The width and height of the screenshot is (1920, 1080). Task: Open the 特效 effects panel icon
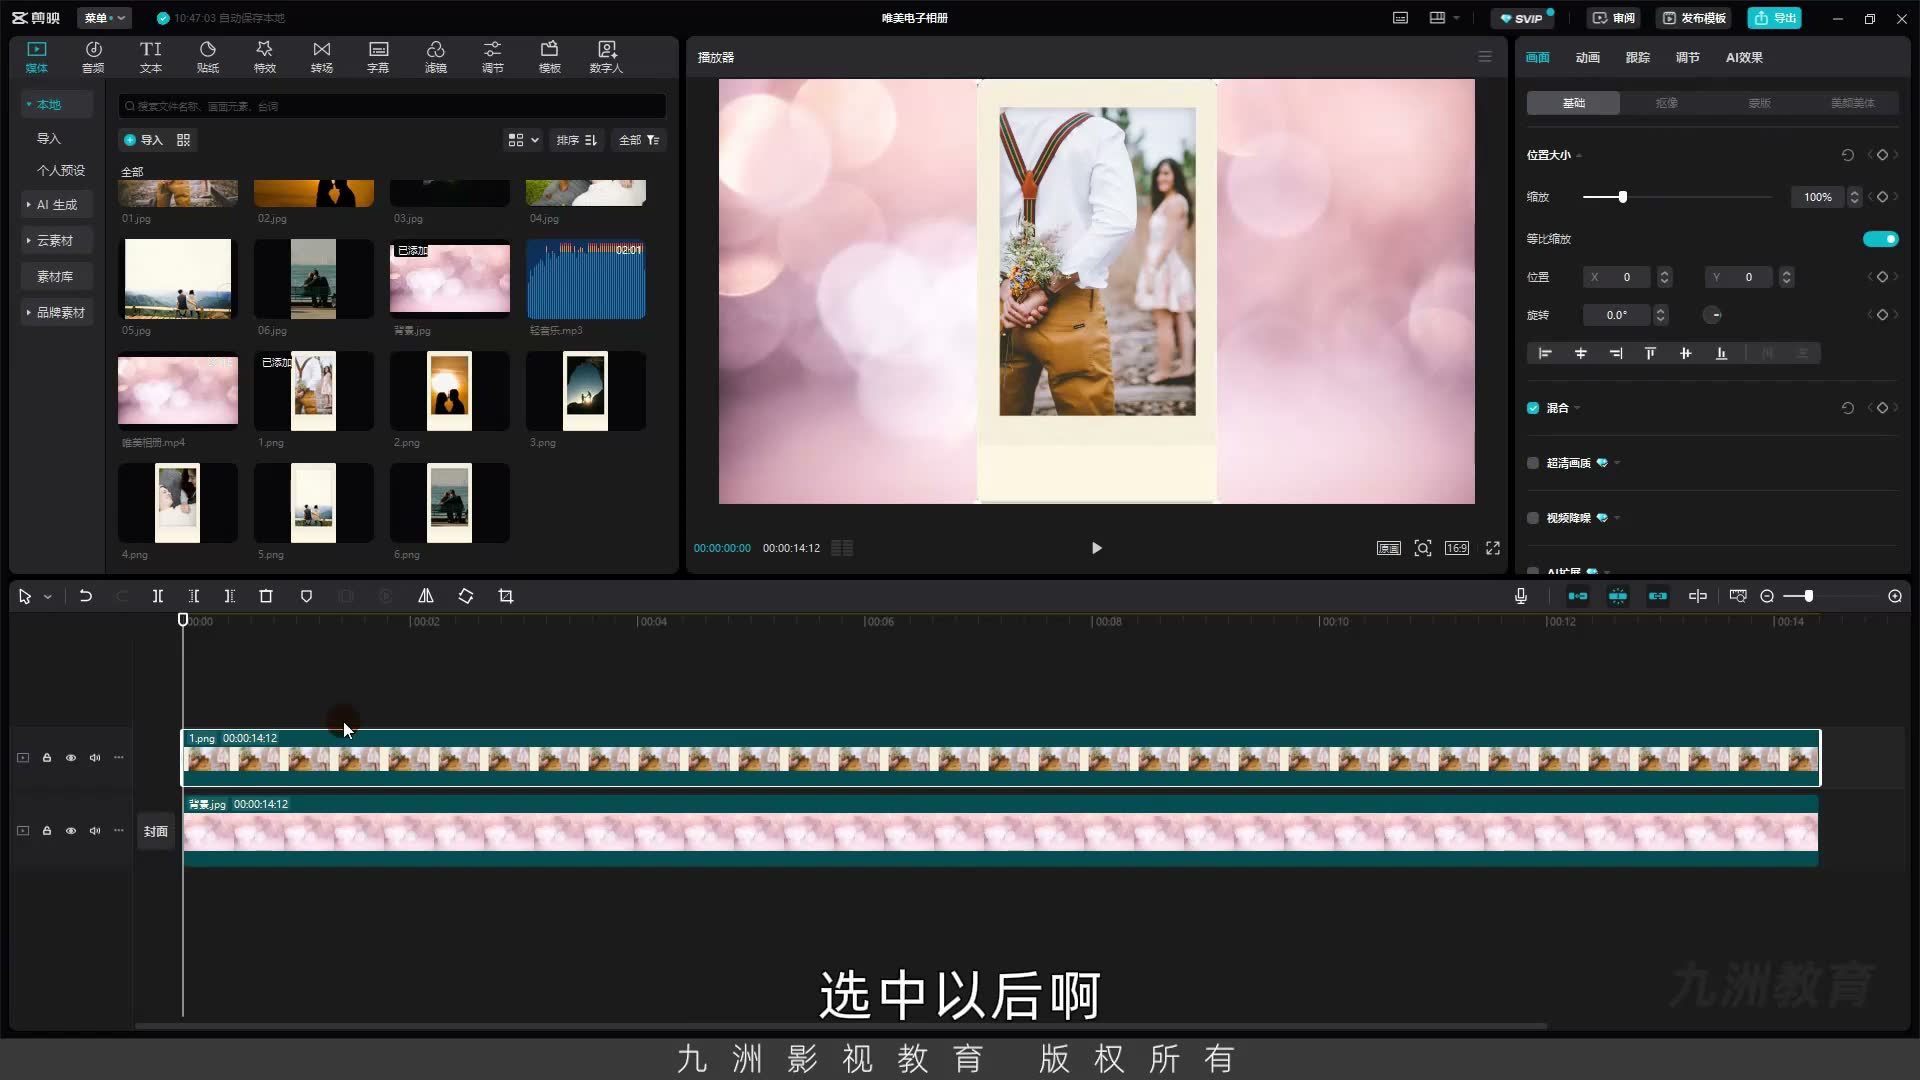pos(264,57)
